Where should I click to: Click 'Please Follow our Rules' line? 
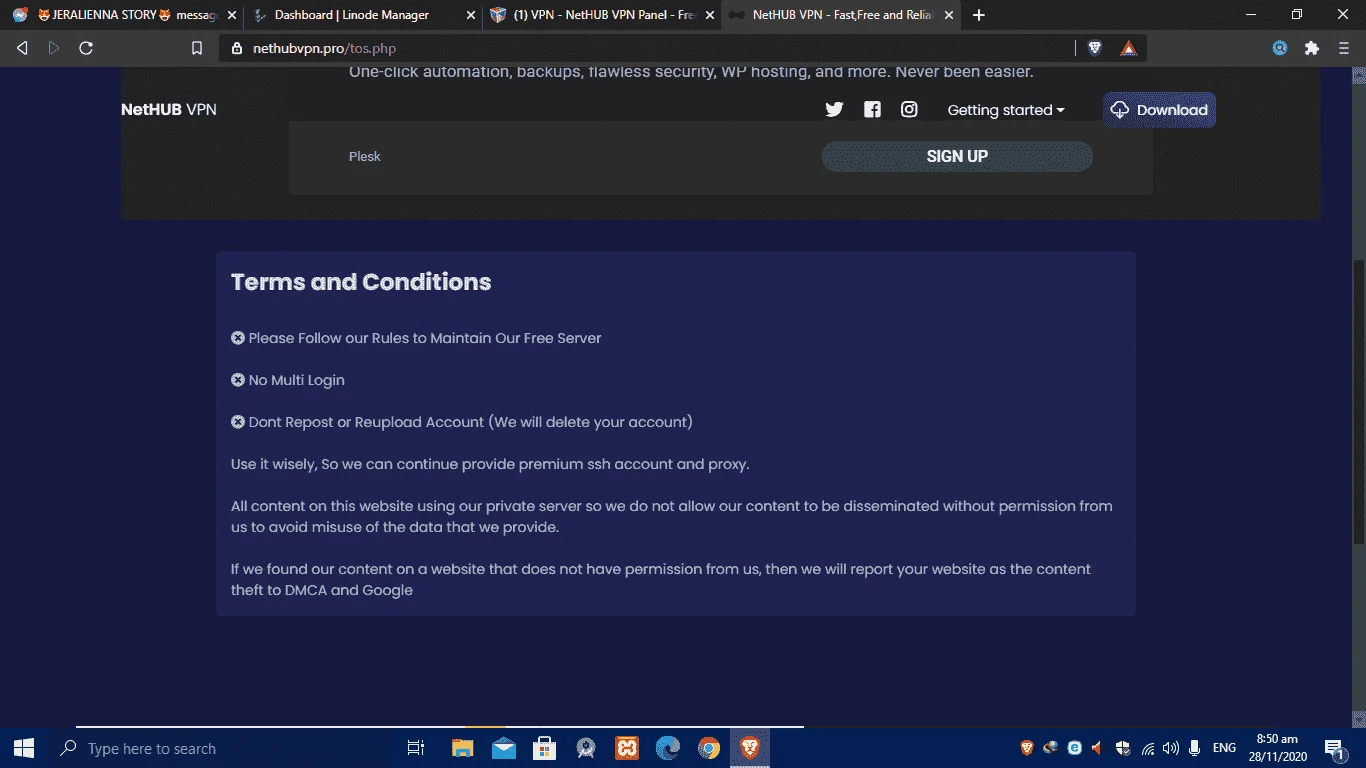425,338
